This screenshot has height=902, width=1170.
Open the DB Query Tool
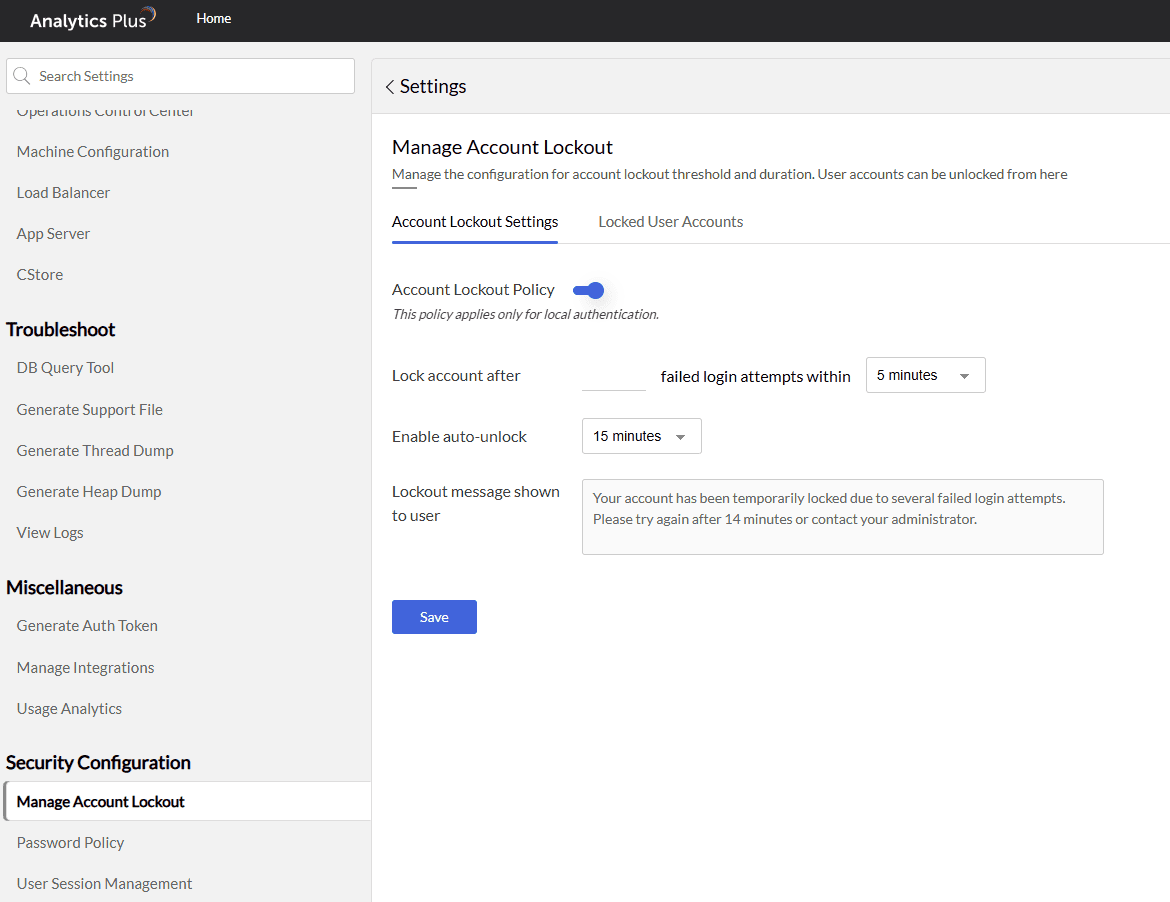(x=65, y=368)
